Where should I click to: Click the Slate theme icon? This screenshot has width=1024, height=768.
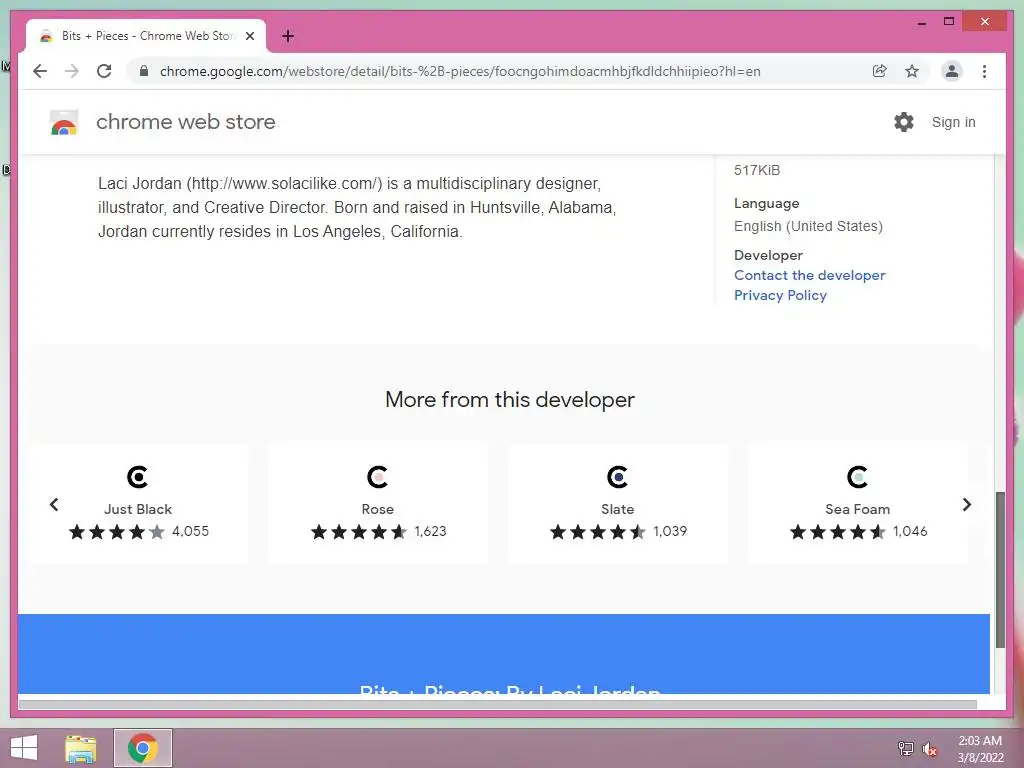617,477
